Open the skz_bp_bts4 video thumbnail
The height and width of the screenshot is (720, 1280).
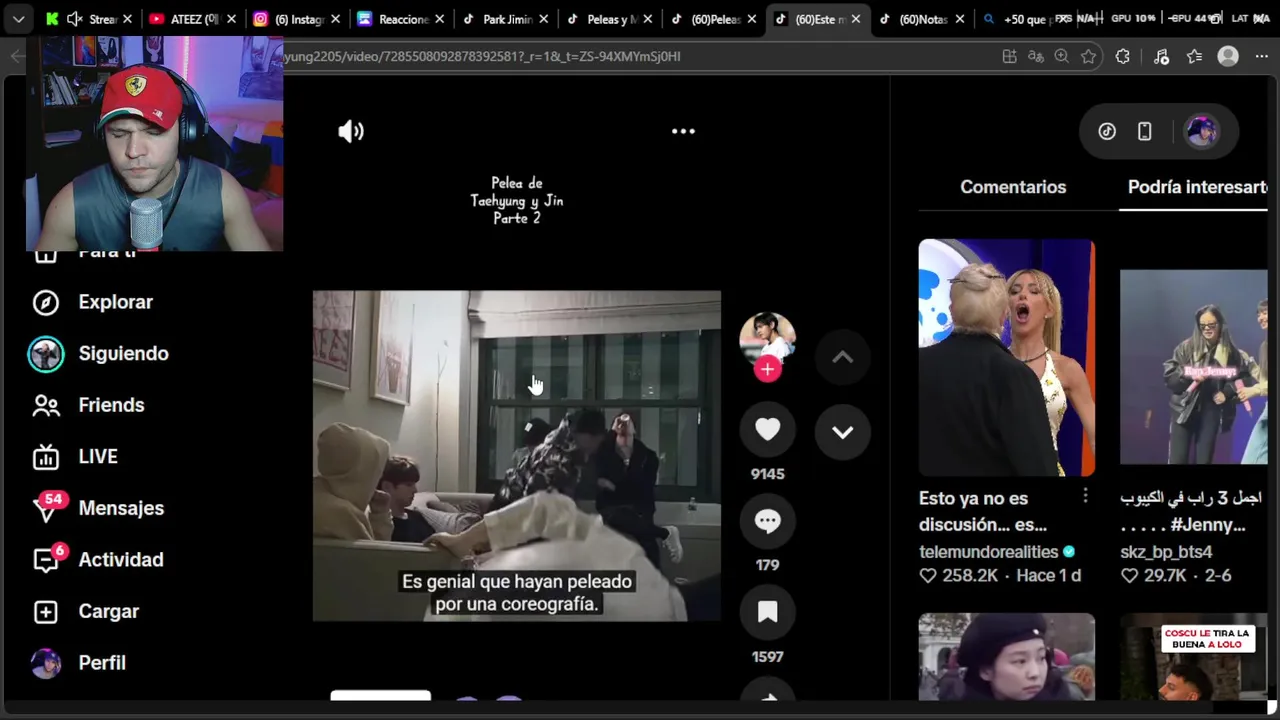click(x=1194, y=367)
